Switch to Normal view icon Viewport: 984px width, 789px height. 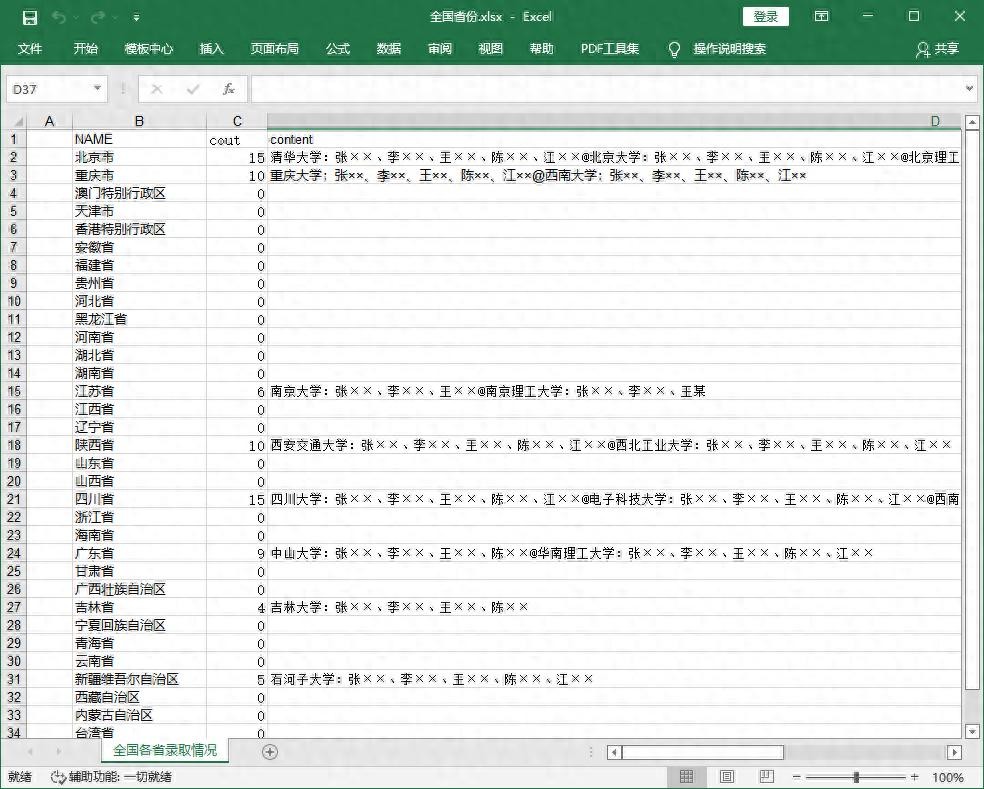[x=686, y=777]
